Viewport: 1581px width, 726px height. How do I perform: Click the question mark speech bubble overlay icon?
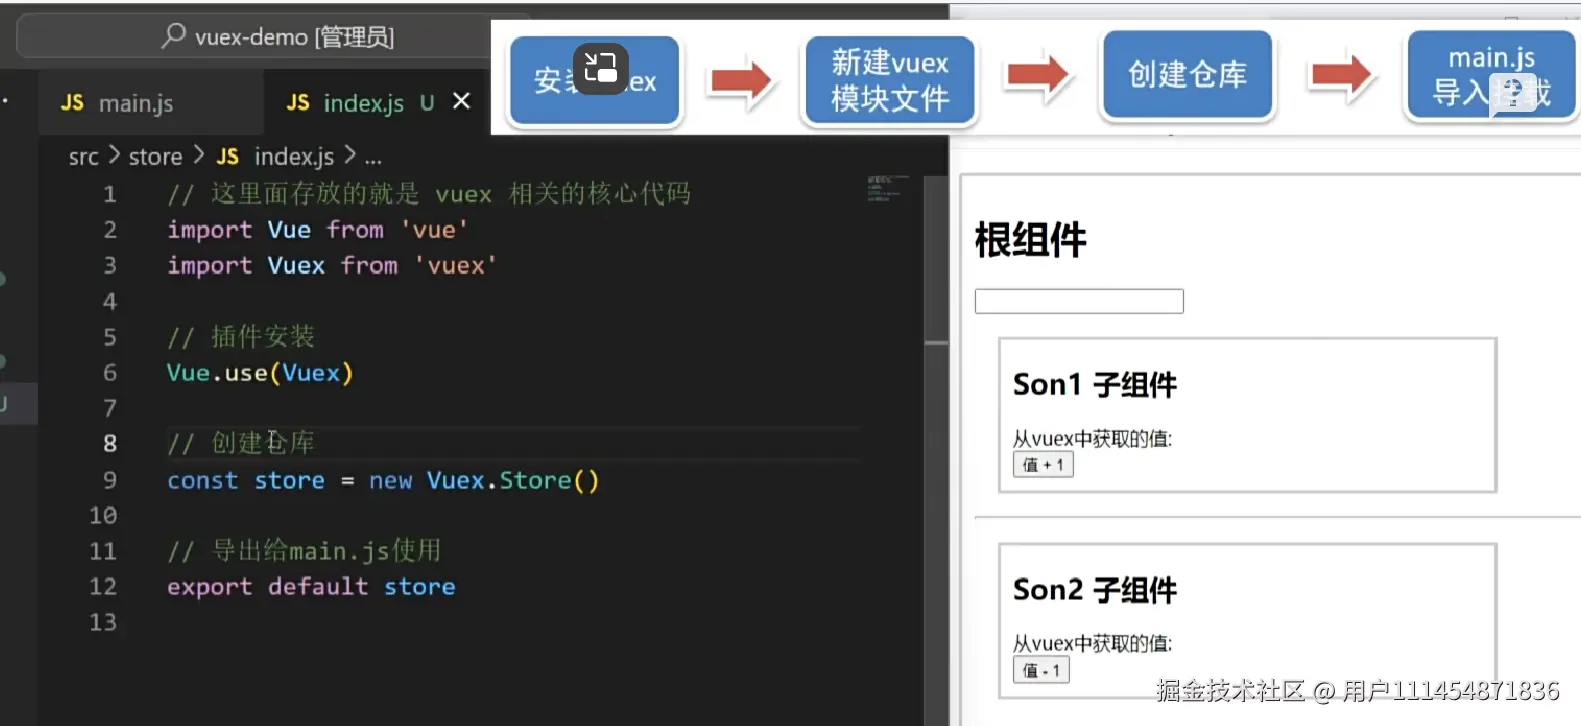coord(1512,95)
